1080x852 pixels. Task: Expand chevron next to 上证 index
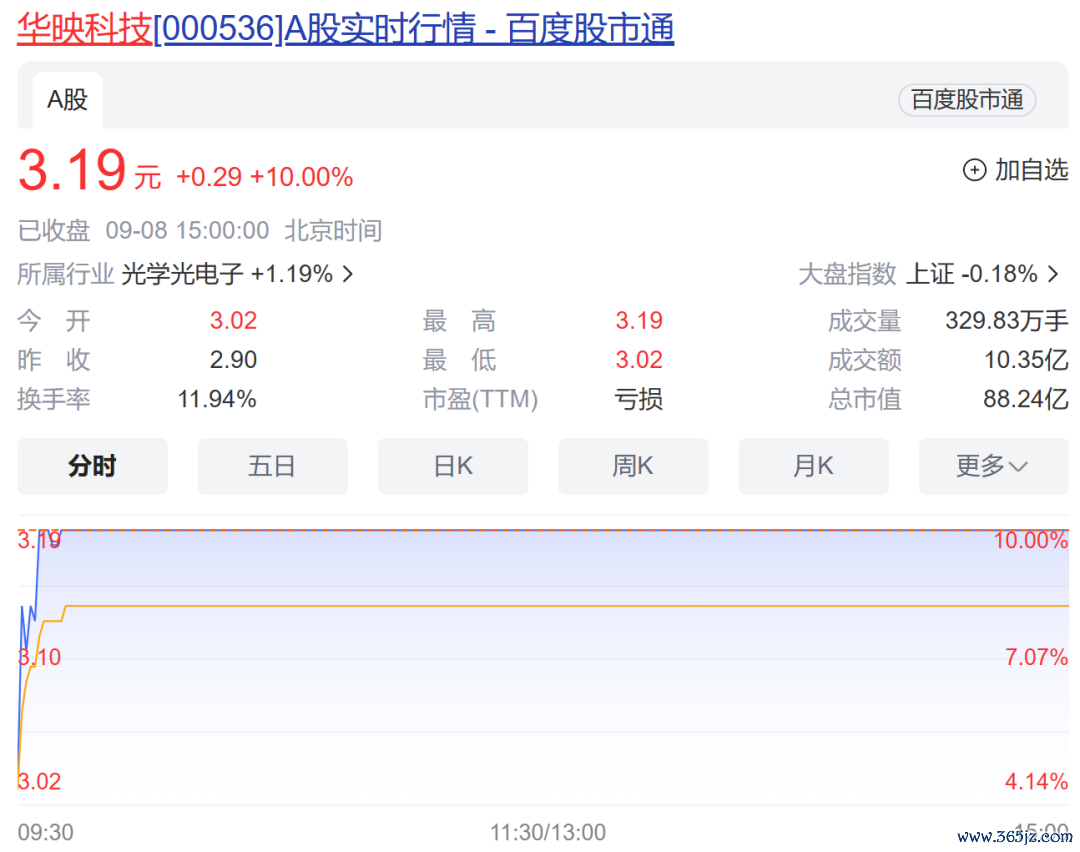[x=1052, y=274]
